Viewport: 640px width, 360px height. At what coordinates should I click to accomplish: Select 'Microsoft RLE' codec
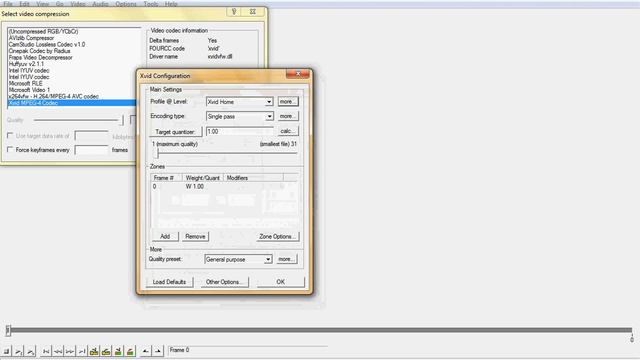coord(26,83)
